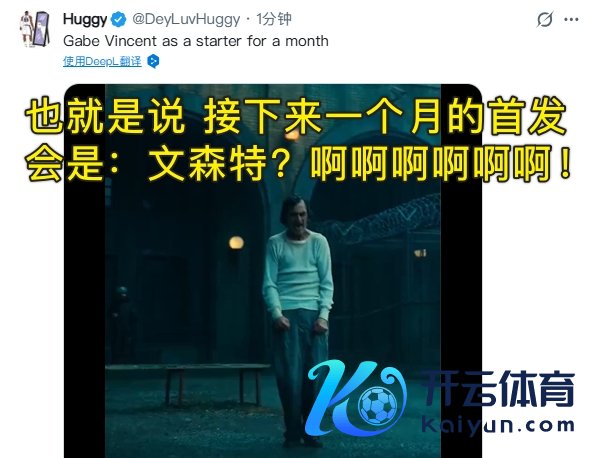The width and height of the screenshot is (590, 458).
Task: Click the blue verified checkmark badge
Action: pyautogui.click(x=119, y=20)
